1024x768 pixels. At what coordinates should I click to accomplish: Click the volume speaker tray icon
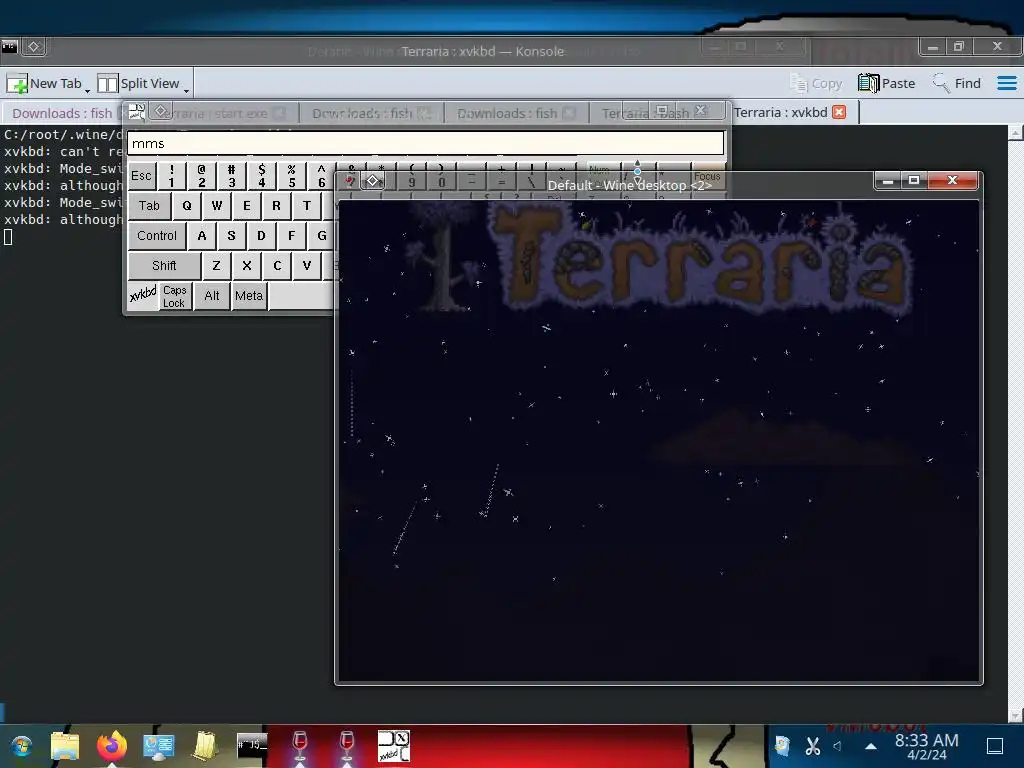coord(838,746)
